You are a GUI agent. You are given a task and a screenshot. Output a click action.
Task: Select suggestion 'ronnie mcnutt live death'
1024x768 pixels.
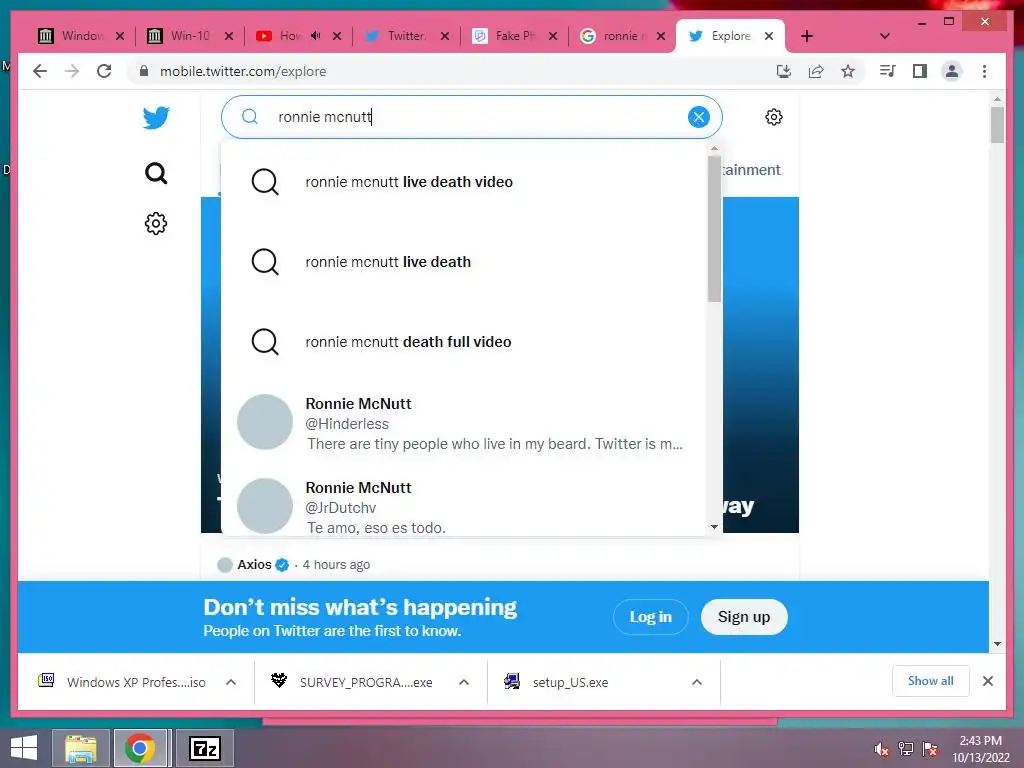click(x=464, y=262)
